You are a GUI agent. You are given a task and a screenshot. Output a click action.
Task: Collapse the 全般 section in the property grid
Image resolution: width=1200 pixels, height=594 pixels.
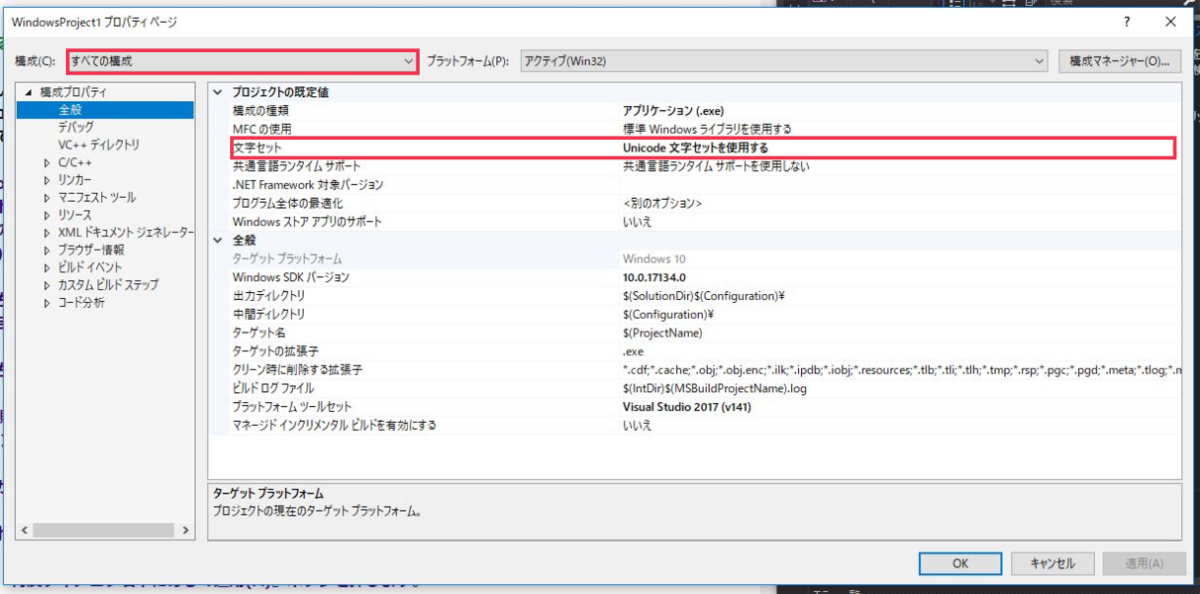(219, 240)
